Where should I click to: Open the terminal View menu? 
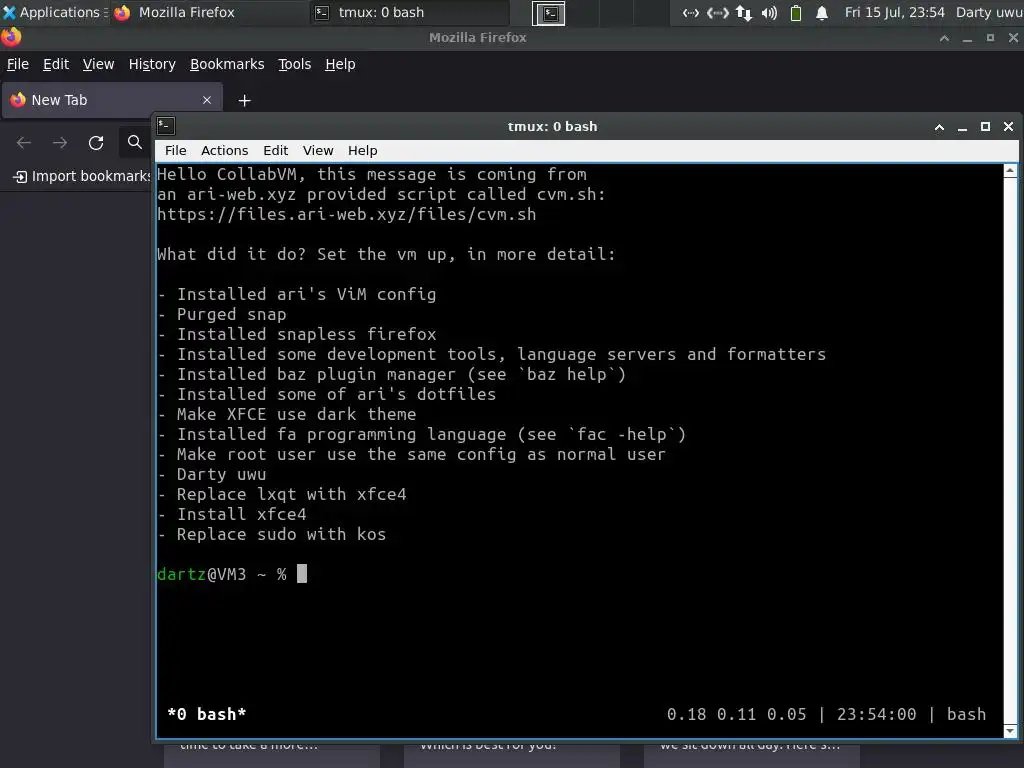318,150
